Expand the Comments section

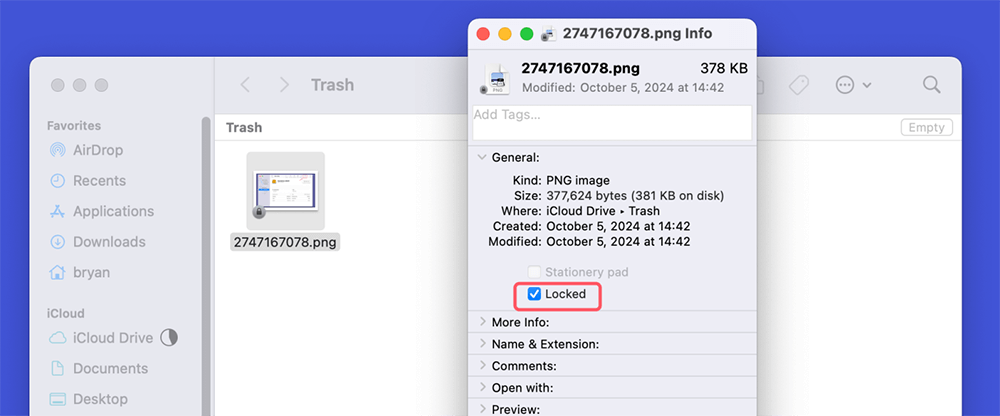tap(483, 366)
